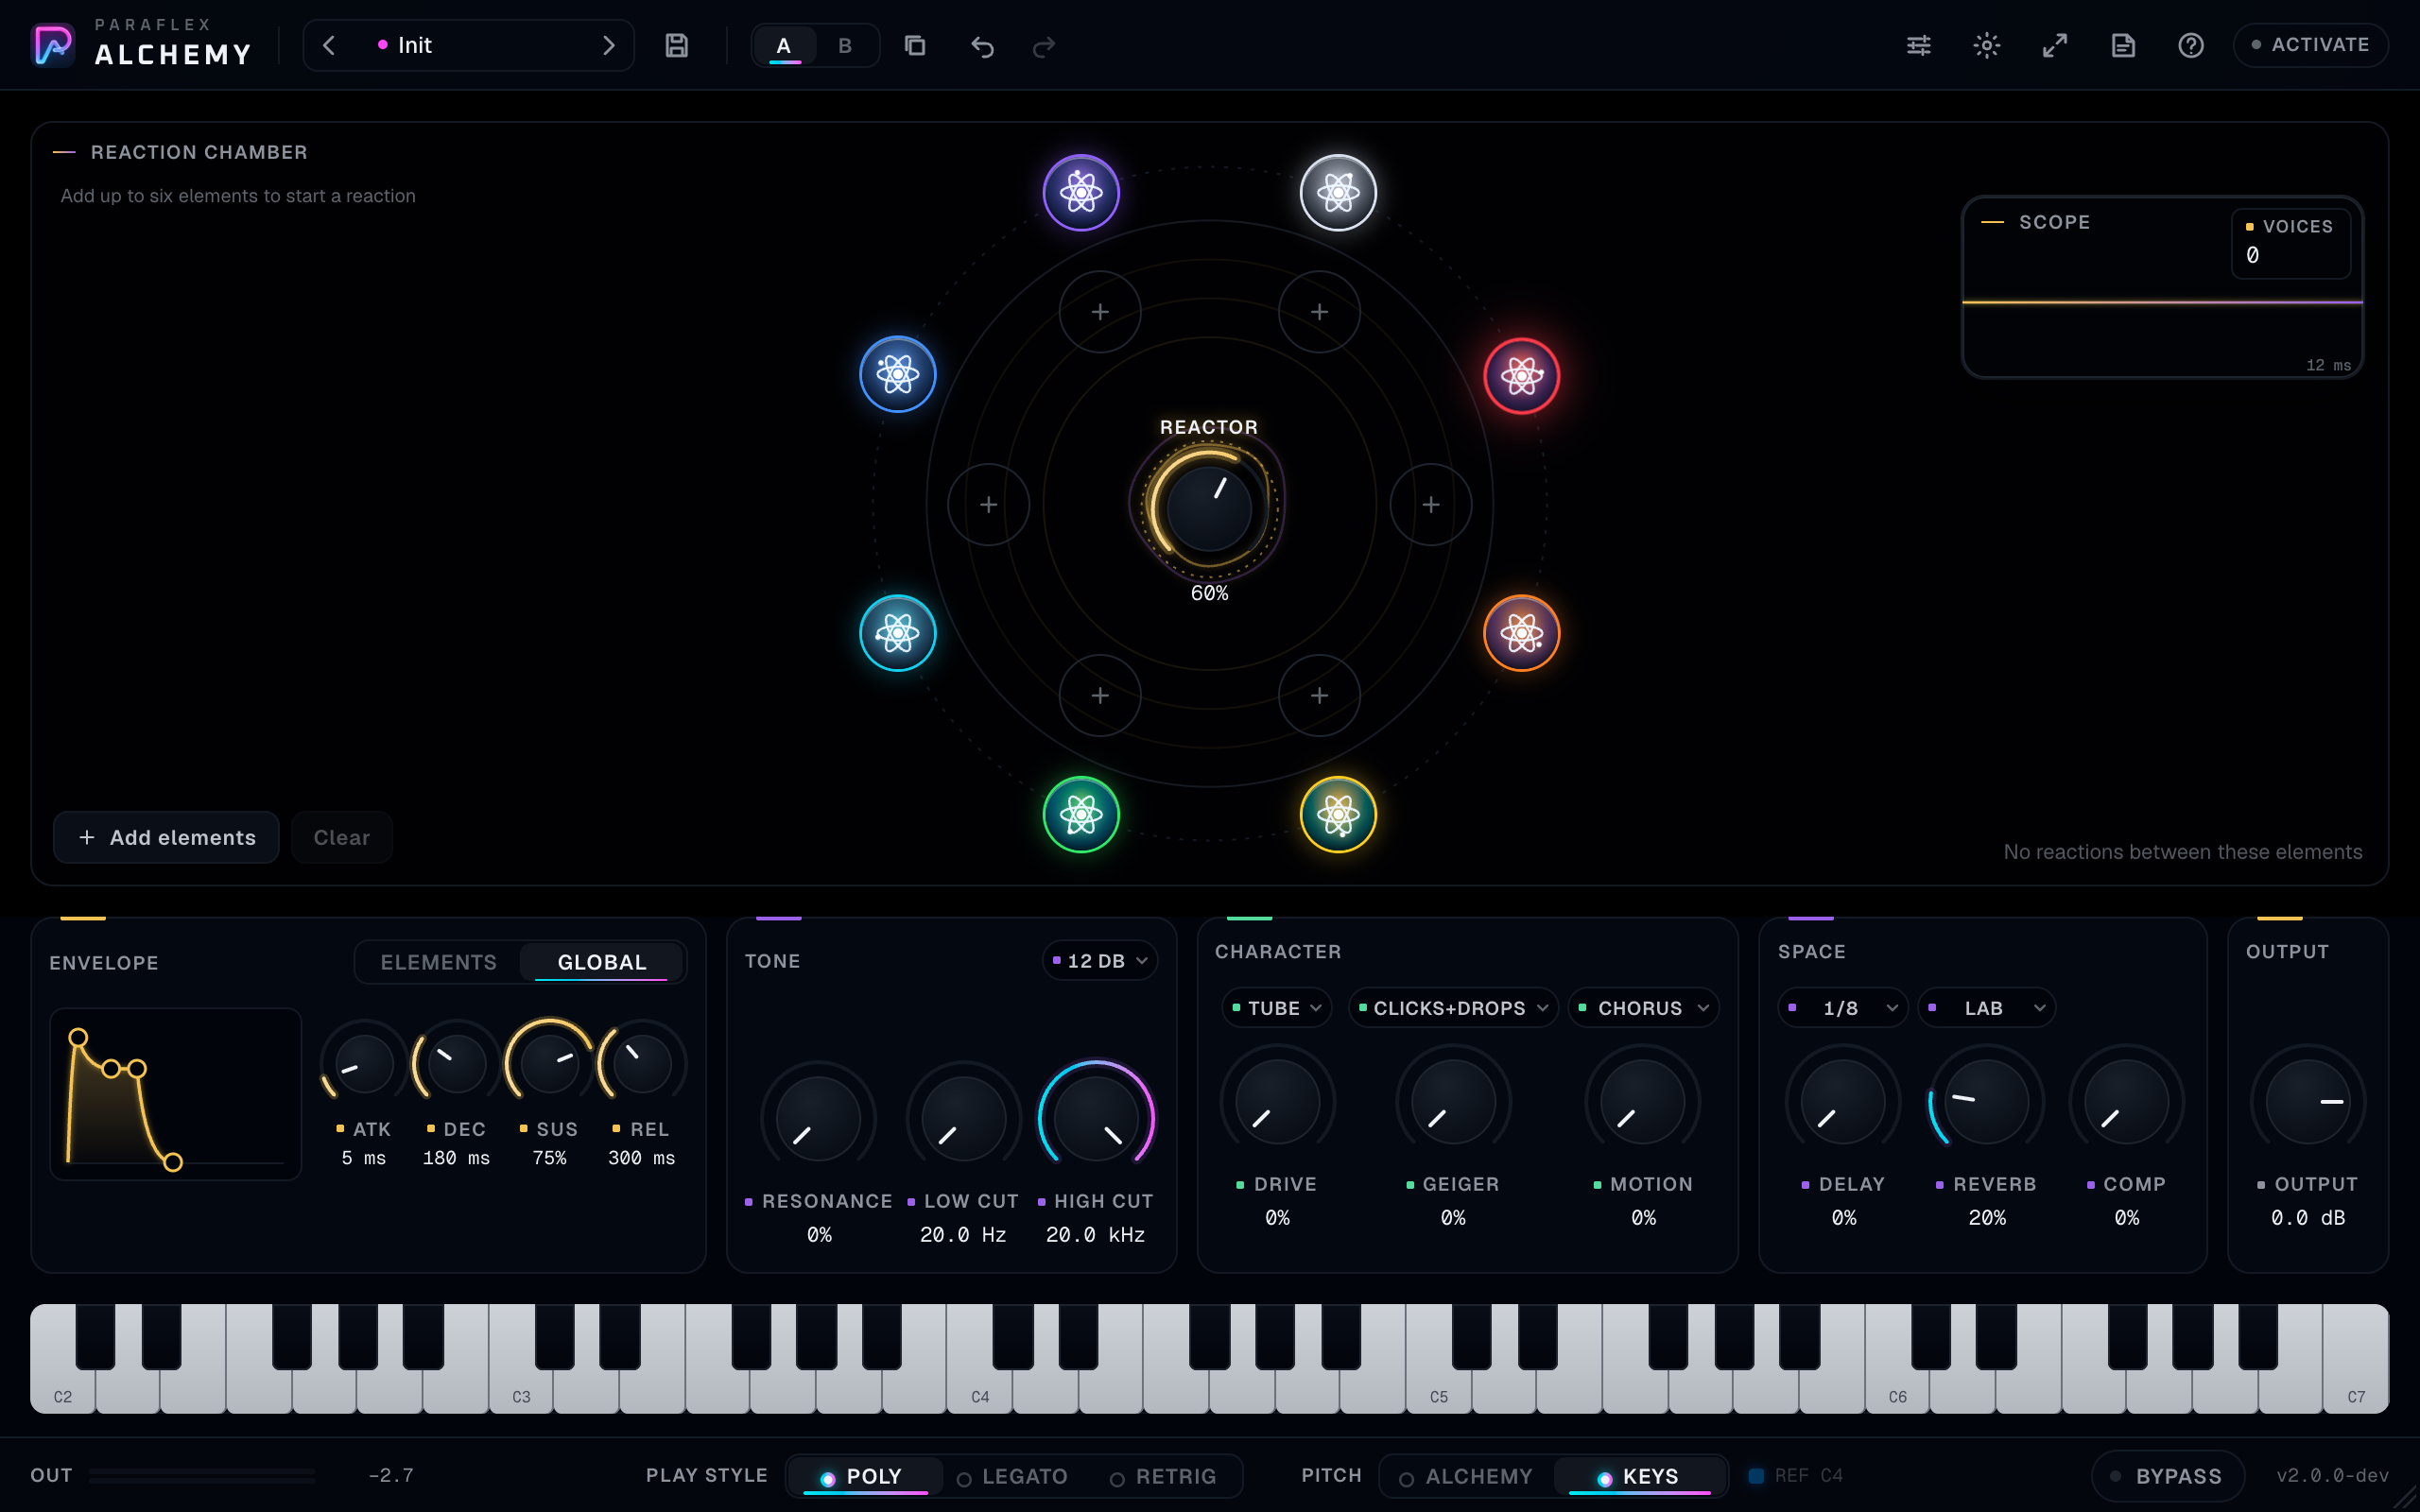2420x1512 pixels.
Task: Select preset slot B
Action: coord(845,46)
